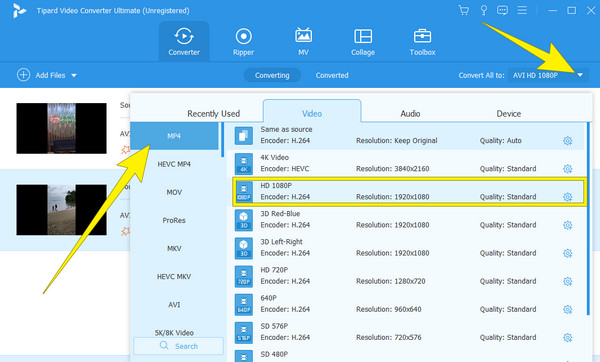Select 5K/8K Video in the format list
The height and width of the screenshot is (362, 600).
[x=174, y=333]
